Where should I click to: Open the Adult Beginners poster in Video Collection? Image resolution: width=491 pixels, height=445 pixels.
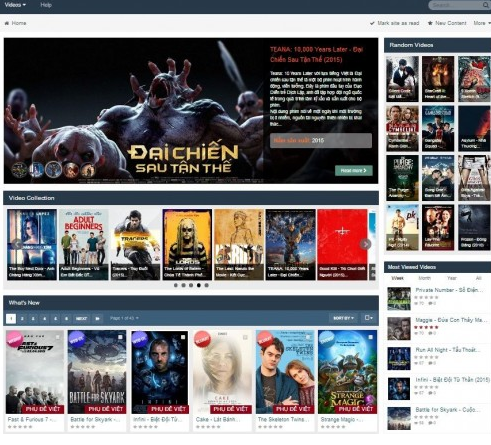84,244
